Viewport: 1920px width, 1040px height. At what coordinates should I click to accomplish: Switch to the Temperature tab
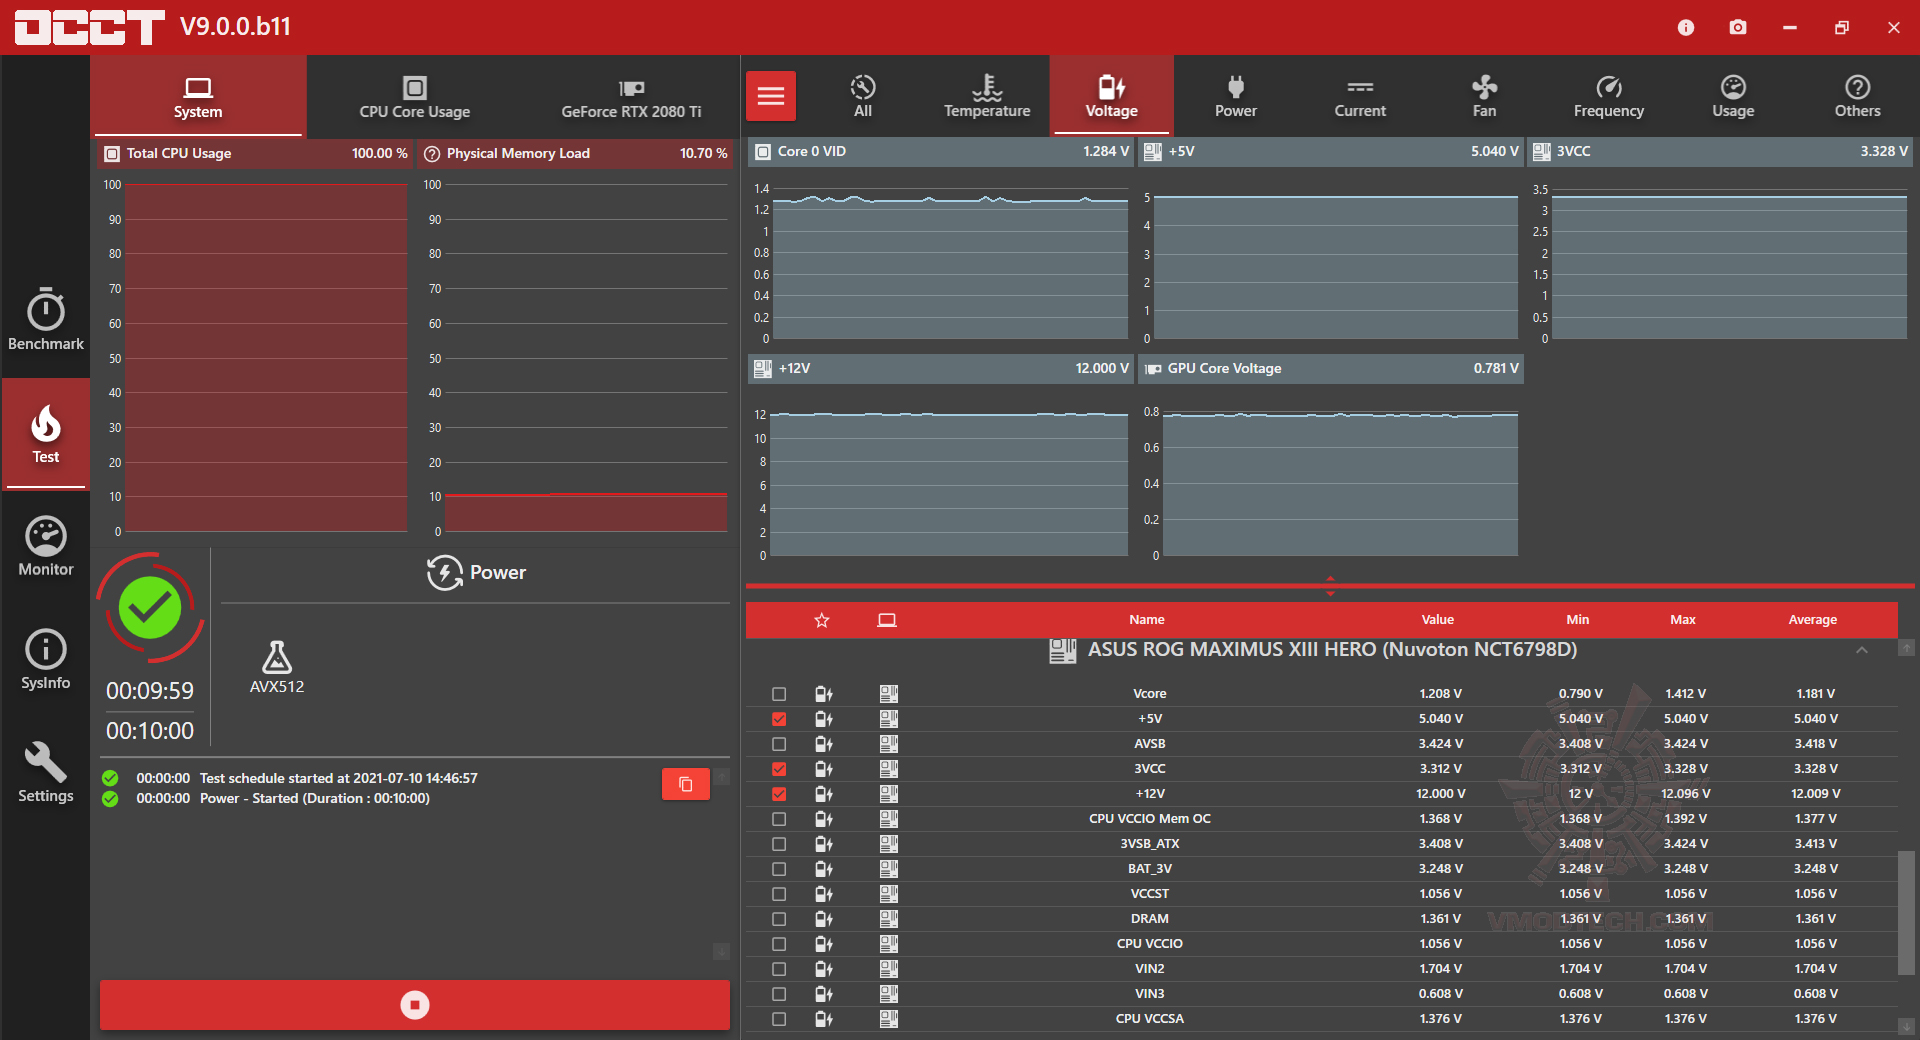pyautogui.click(x=986, y=95)
